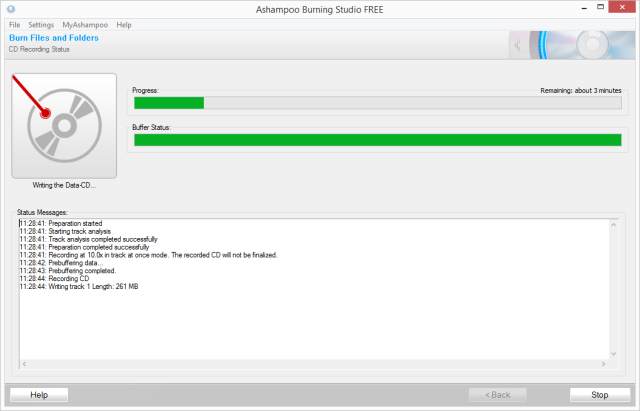Click the status log scroll up arrow

tap(613, 225)
